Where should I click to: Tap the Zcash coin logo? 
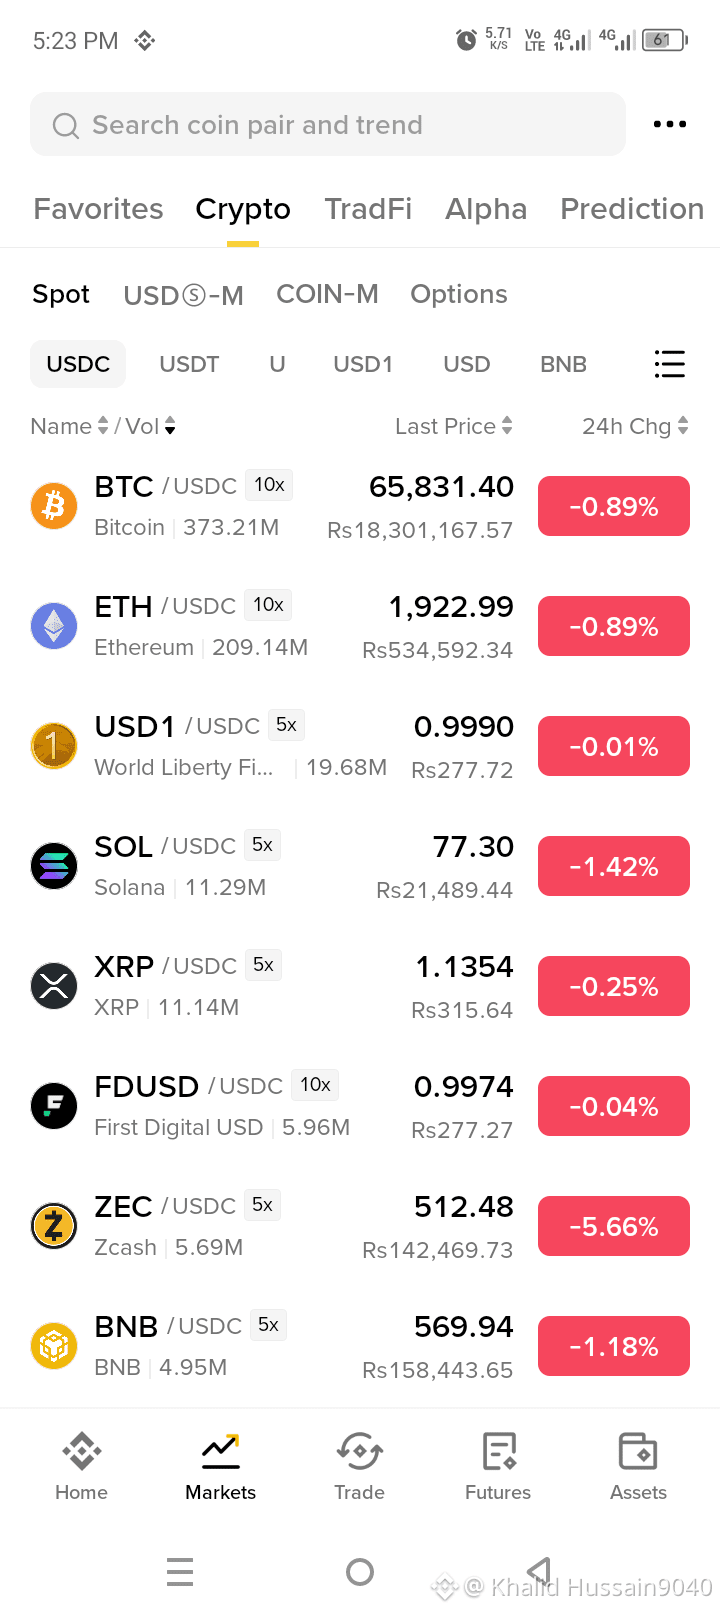point(54,1226)
